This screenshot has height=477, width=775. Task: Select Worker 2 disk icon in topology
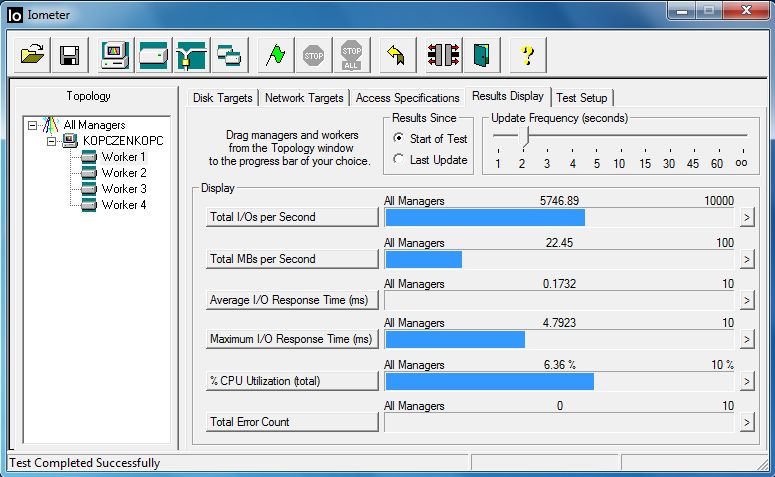88,173
